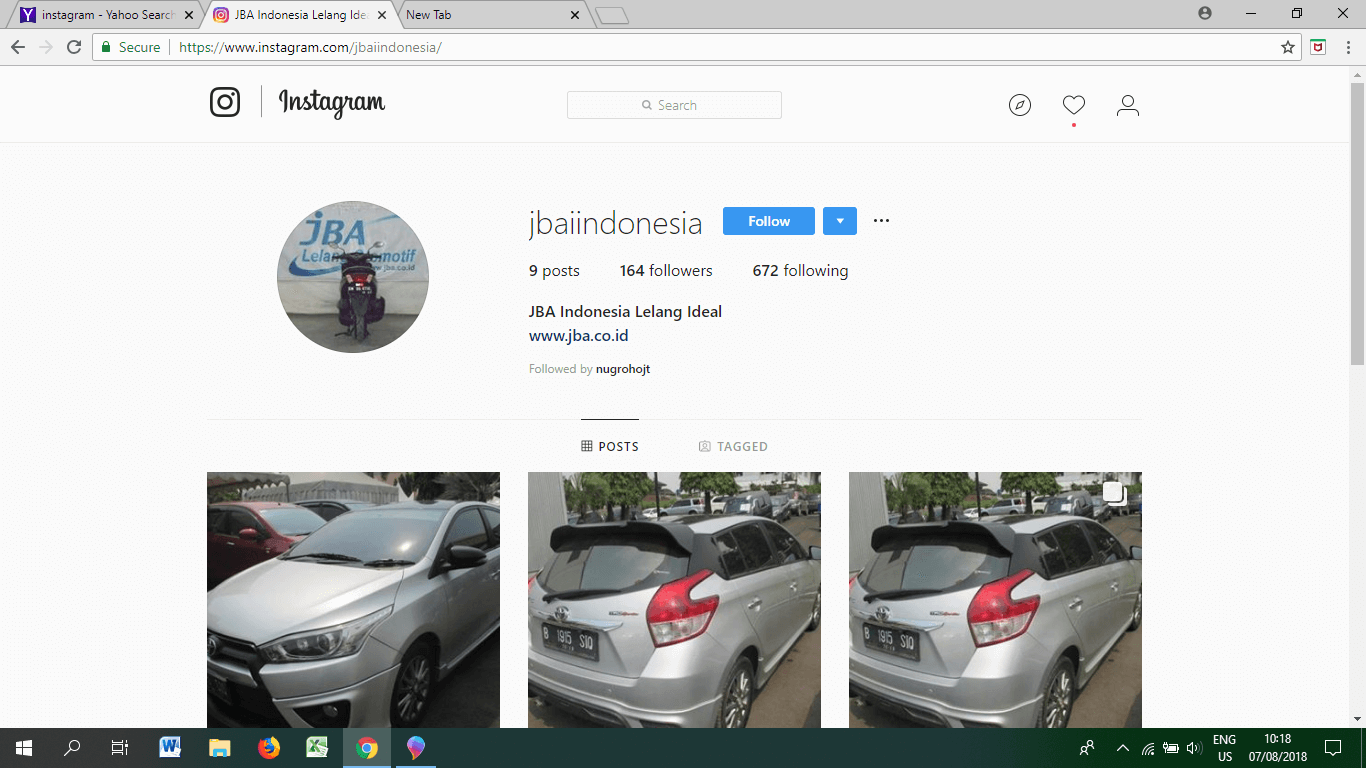Switch to the TAGGED tab

733,446
